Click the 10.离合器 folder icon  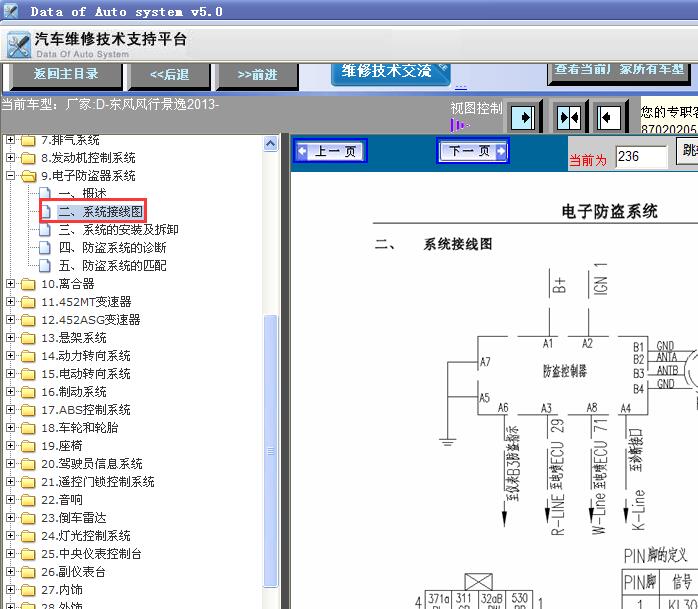[x=28, y=284]
